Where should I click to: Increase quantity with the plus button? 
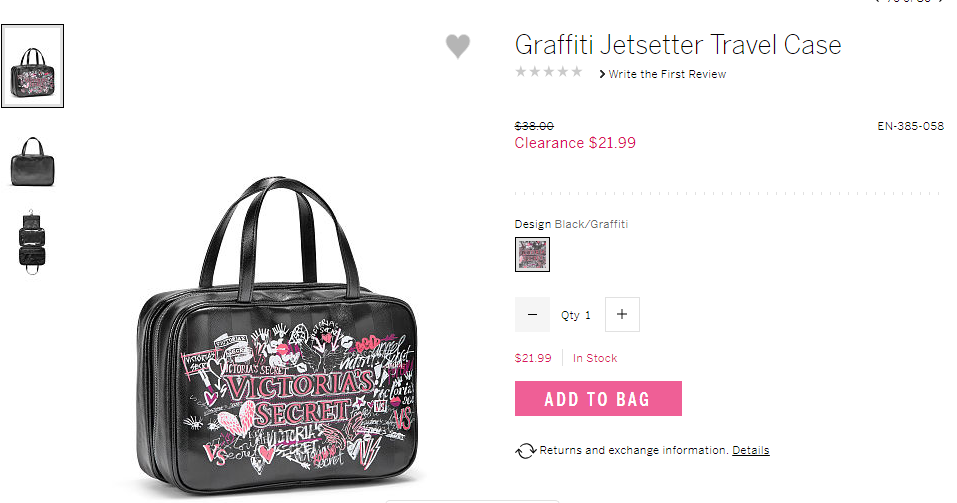tap(622, 314)
